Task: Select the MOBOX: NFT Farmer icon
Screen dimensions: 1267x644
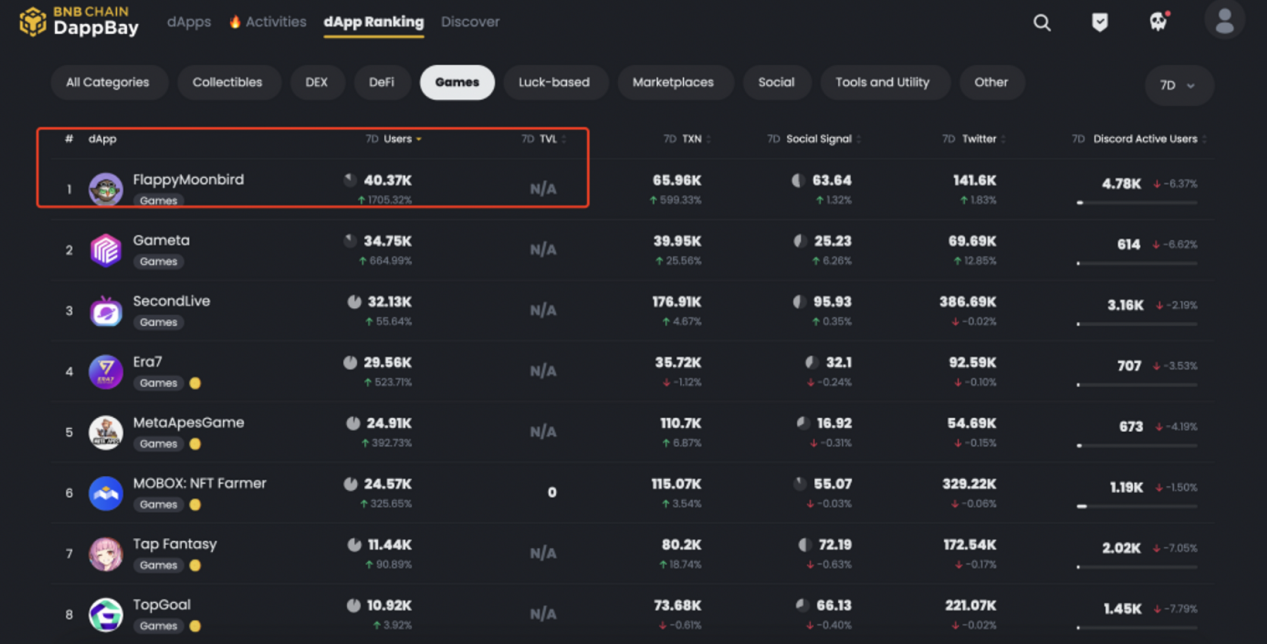Action: tap(106, 493)
